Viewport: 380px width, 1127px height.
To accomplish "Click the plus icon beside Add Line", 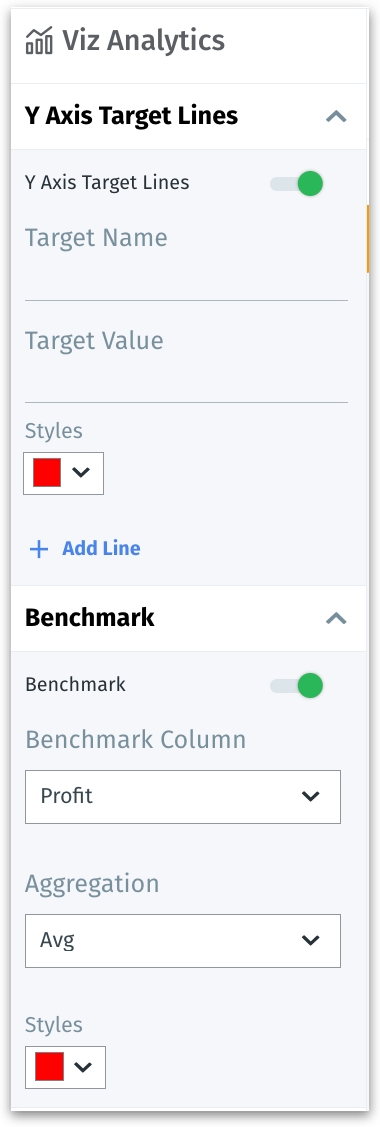I will (x=39, y=549).
